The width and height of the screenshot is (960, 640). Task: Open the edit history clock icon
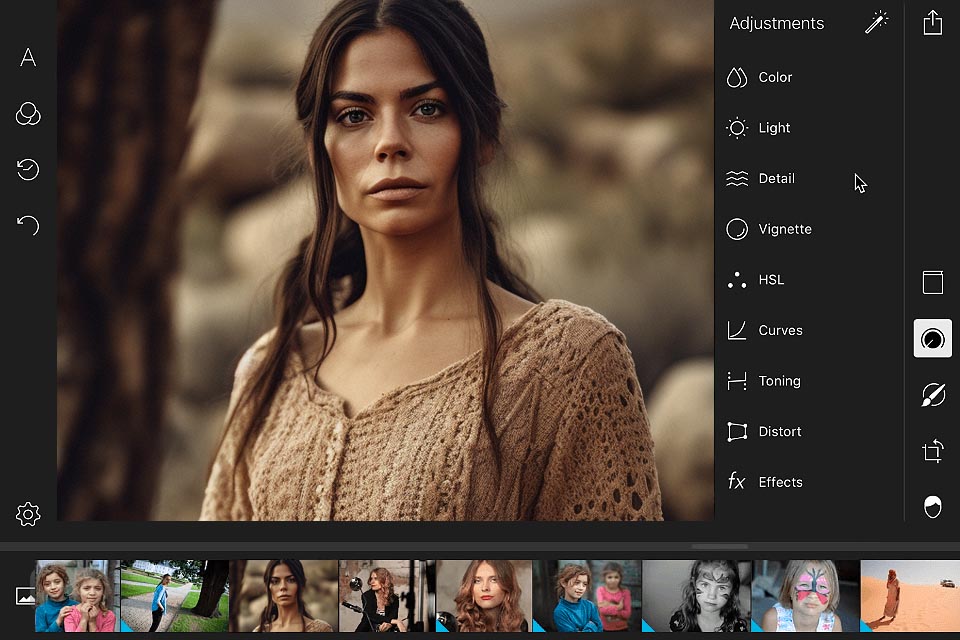[28, 170]
